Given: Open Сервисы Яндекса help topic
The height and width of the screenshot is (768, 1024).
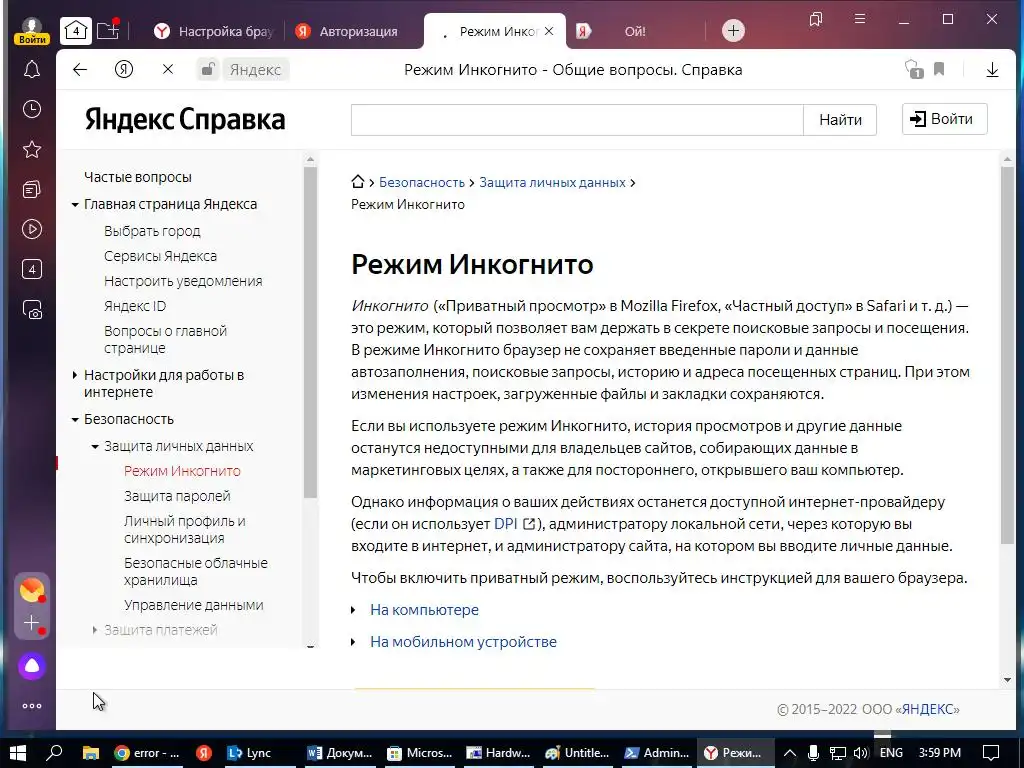Looking at the screenshot, I should 160,256.
